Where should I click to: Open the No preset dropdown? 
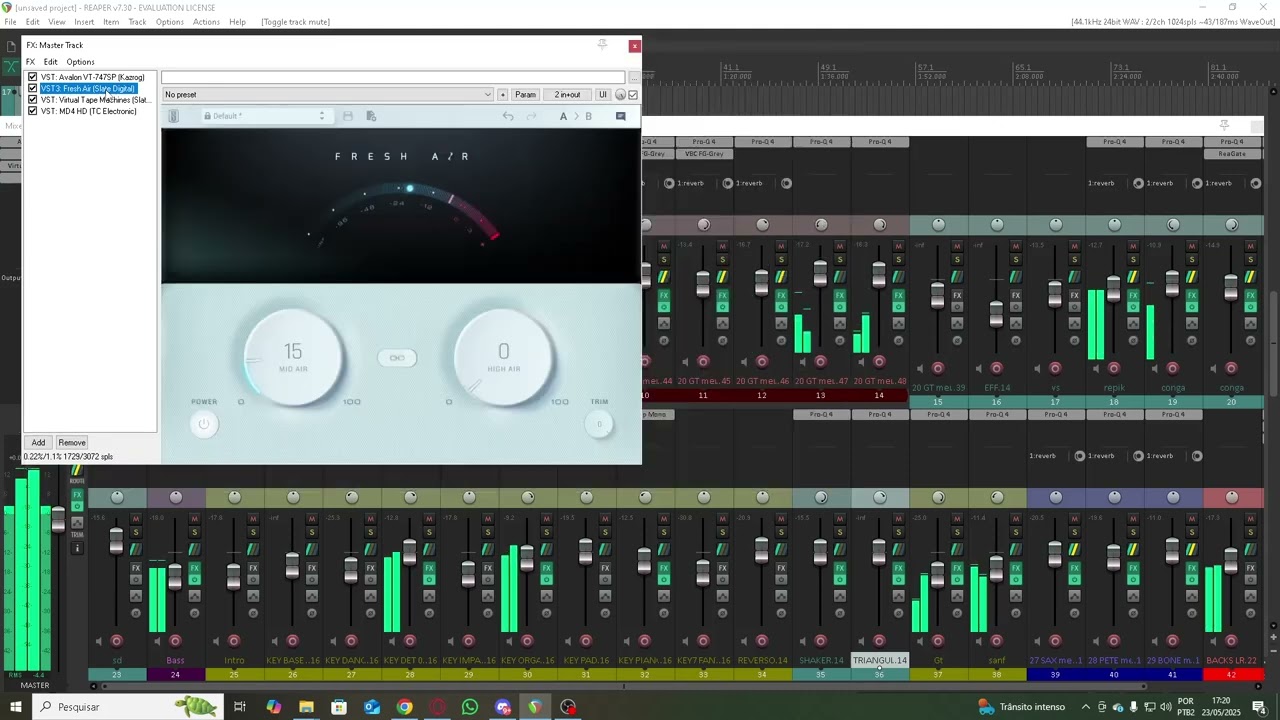[328, 95]
